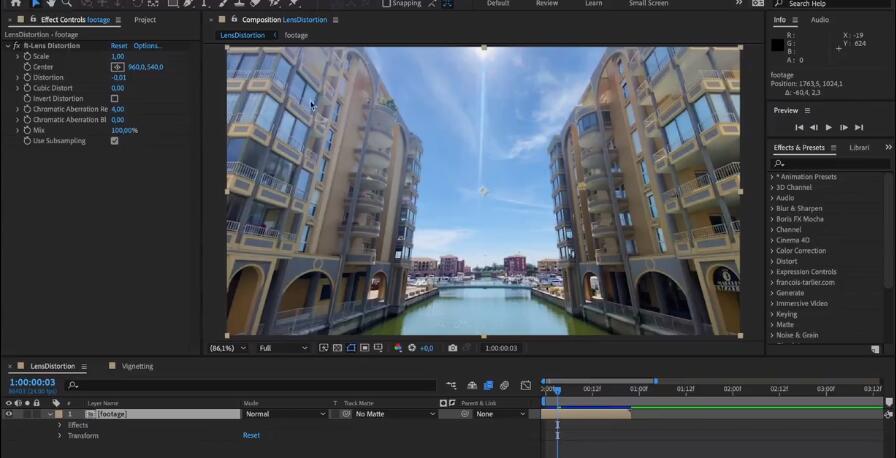
Task: Open the Show Channel color icon
Action: (x=398, y=348)
